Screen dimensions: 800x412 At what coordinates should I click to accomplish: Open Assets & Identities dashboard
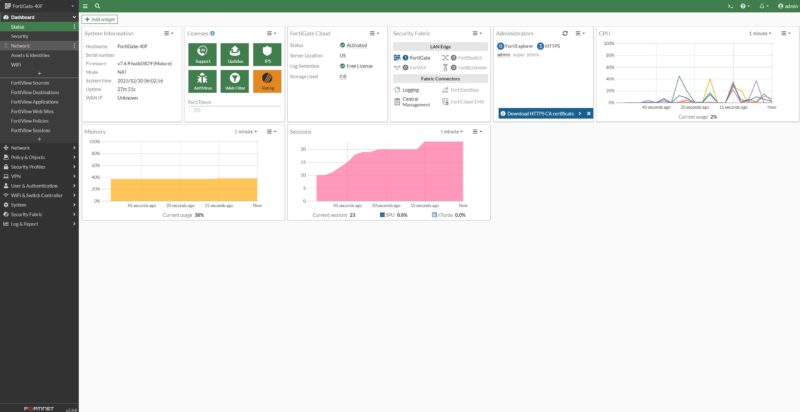coord(39,55)
